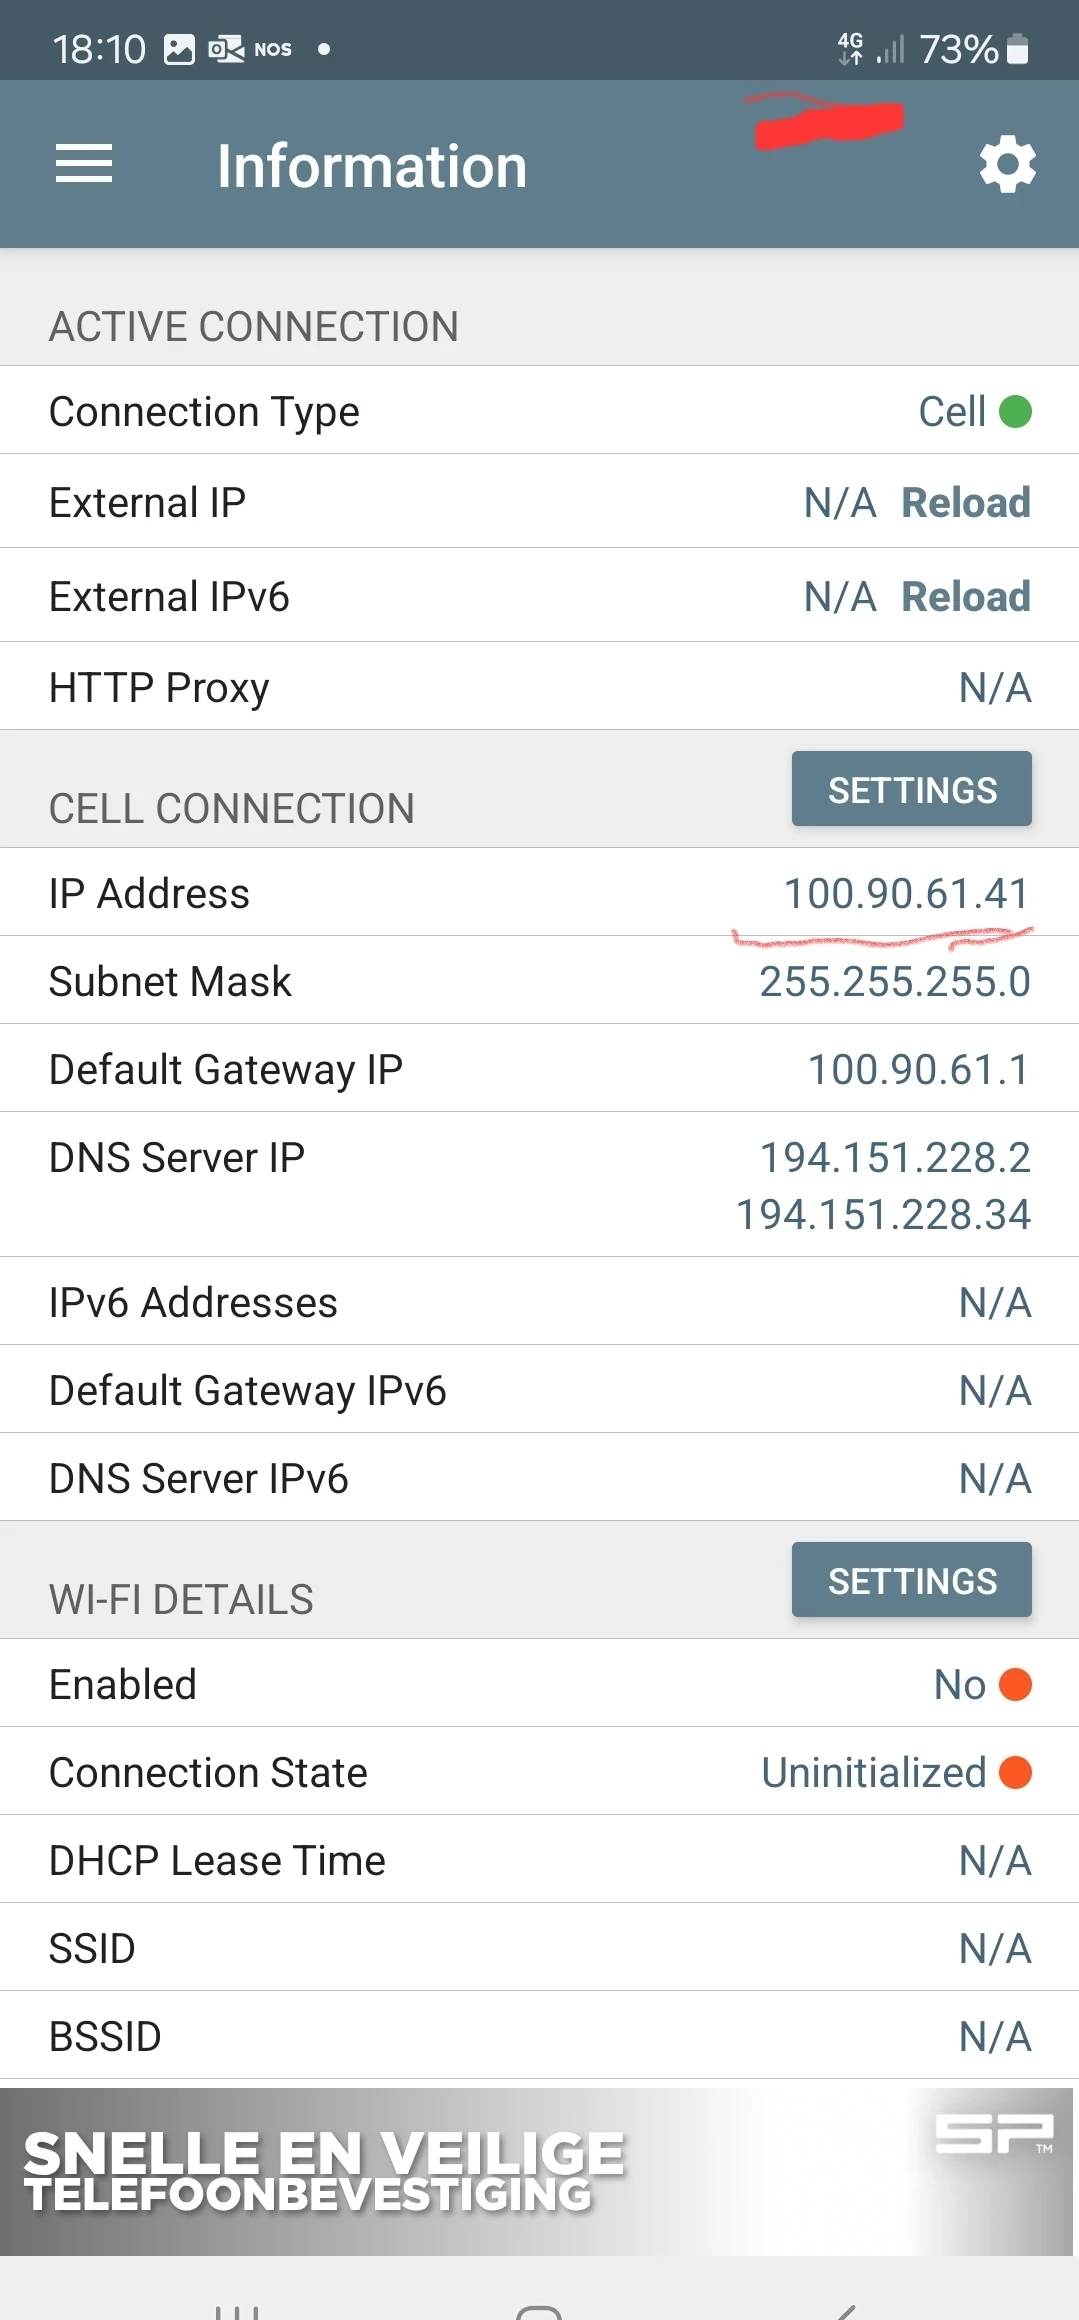
Task: Open the SP phone mount advertisement banner
Action: 539,2172
